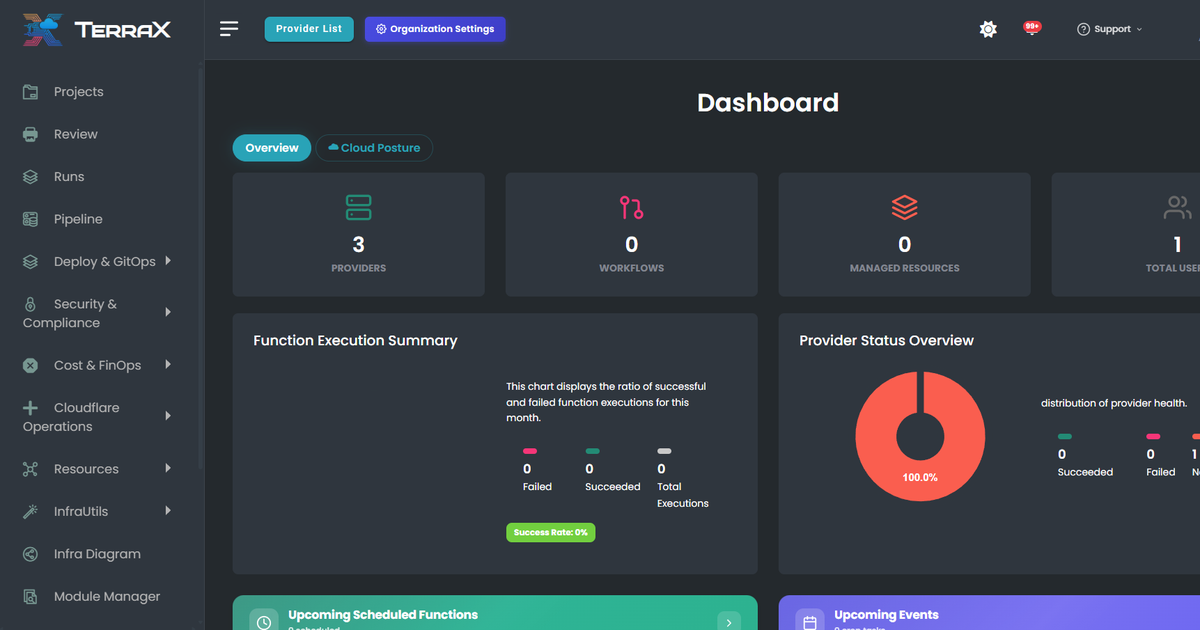Image resolution: width=1200 pixels, height=630 pixels.
Task: Click the Pipeline icon in sidebar
Action: [x=31, y=219]
